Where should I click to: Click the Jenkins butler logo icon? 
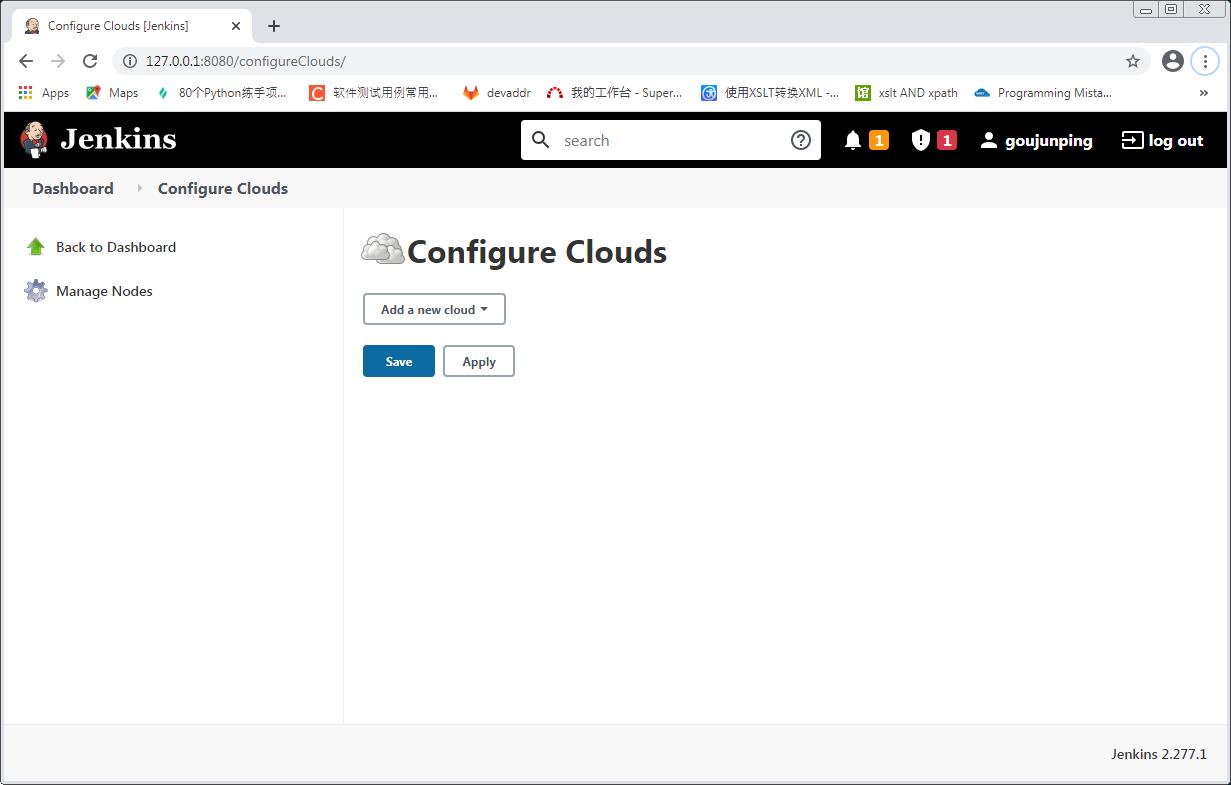pos(34,140)
